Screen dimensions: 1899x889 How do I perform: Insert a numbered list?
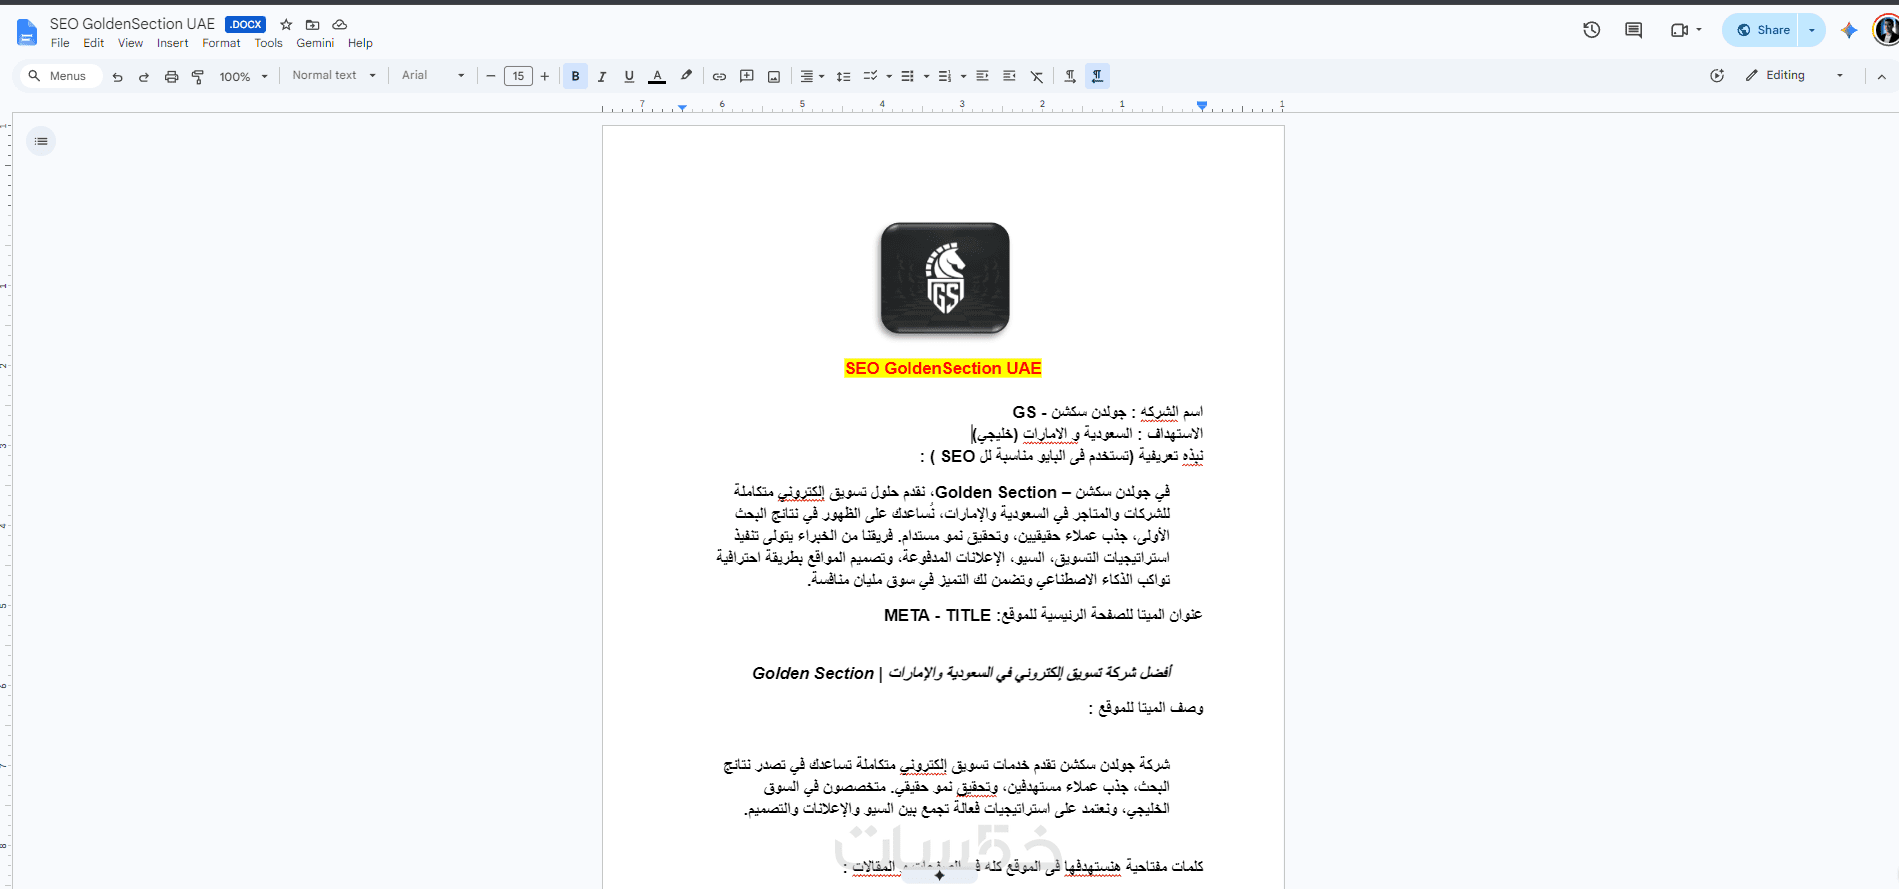(x=944, y=76)
